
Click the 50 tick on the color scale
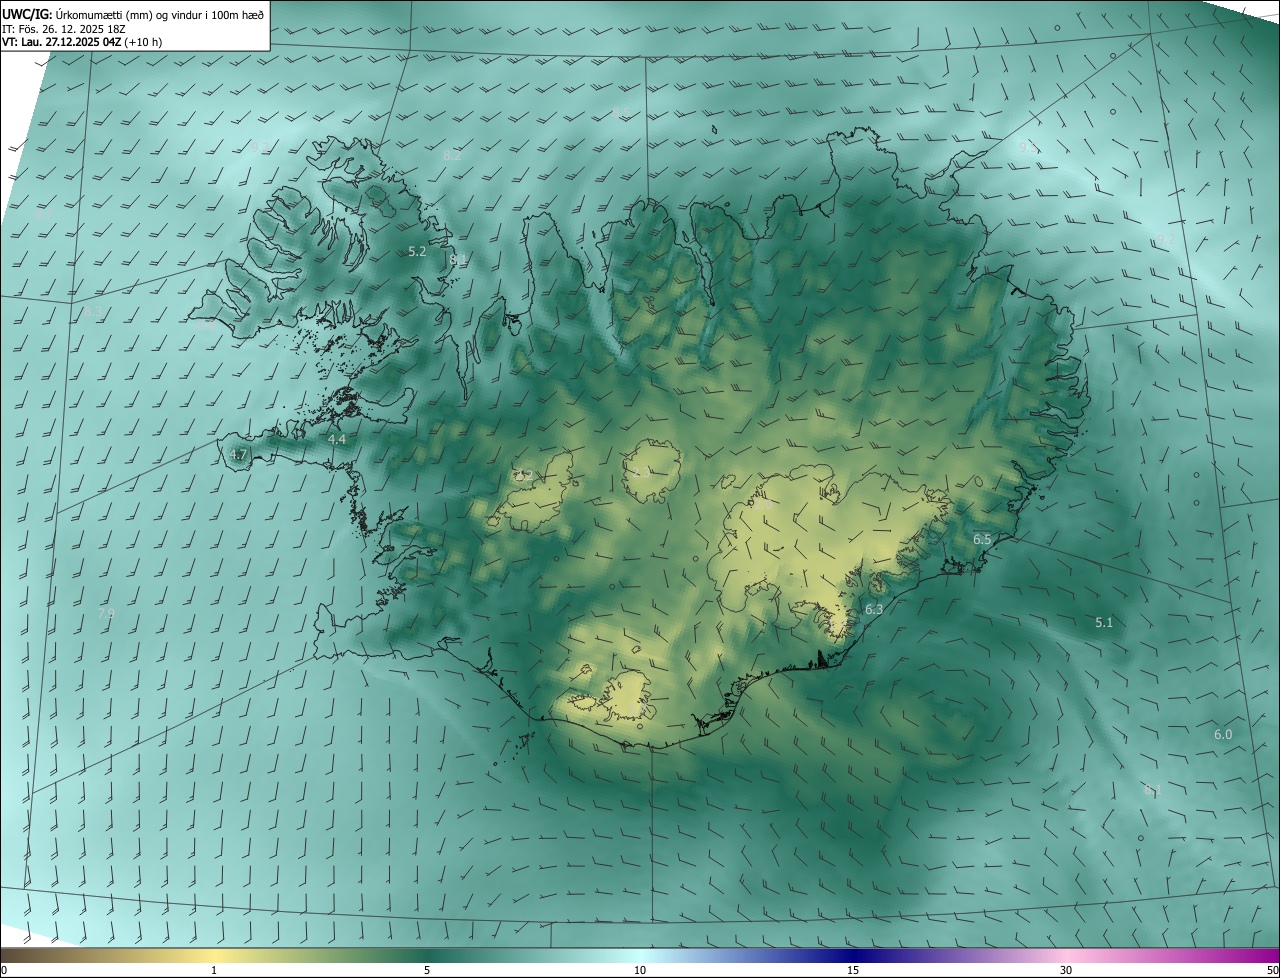tap(1272, 970)
